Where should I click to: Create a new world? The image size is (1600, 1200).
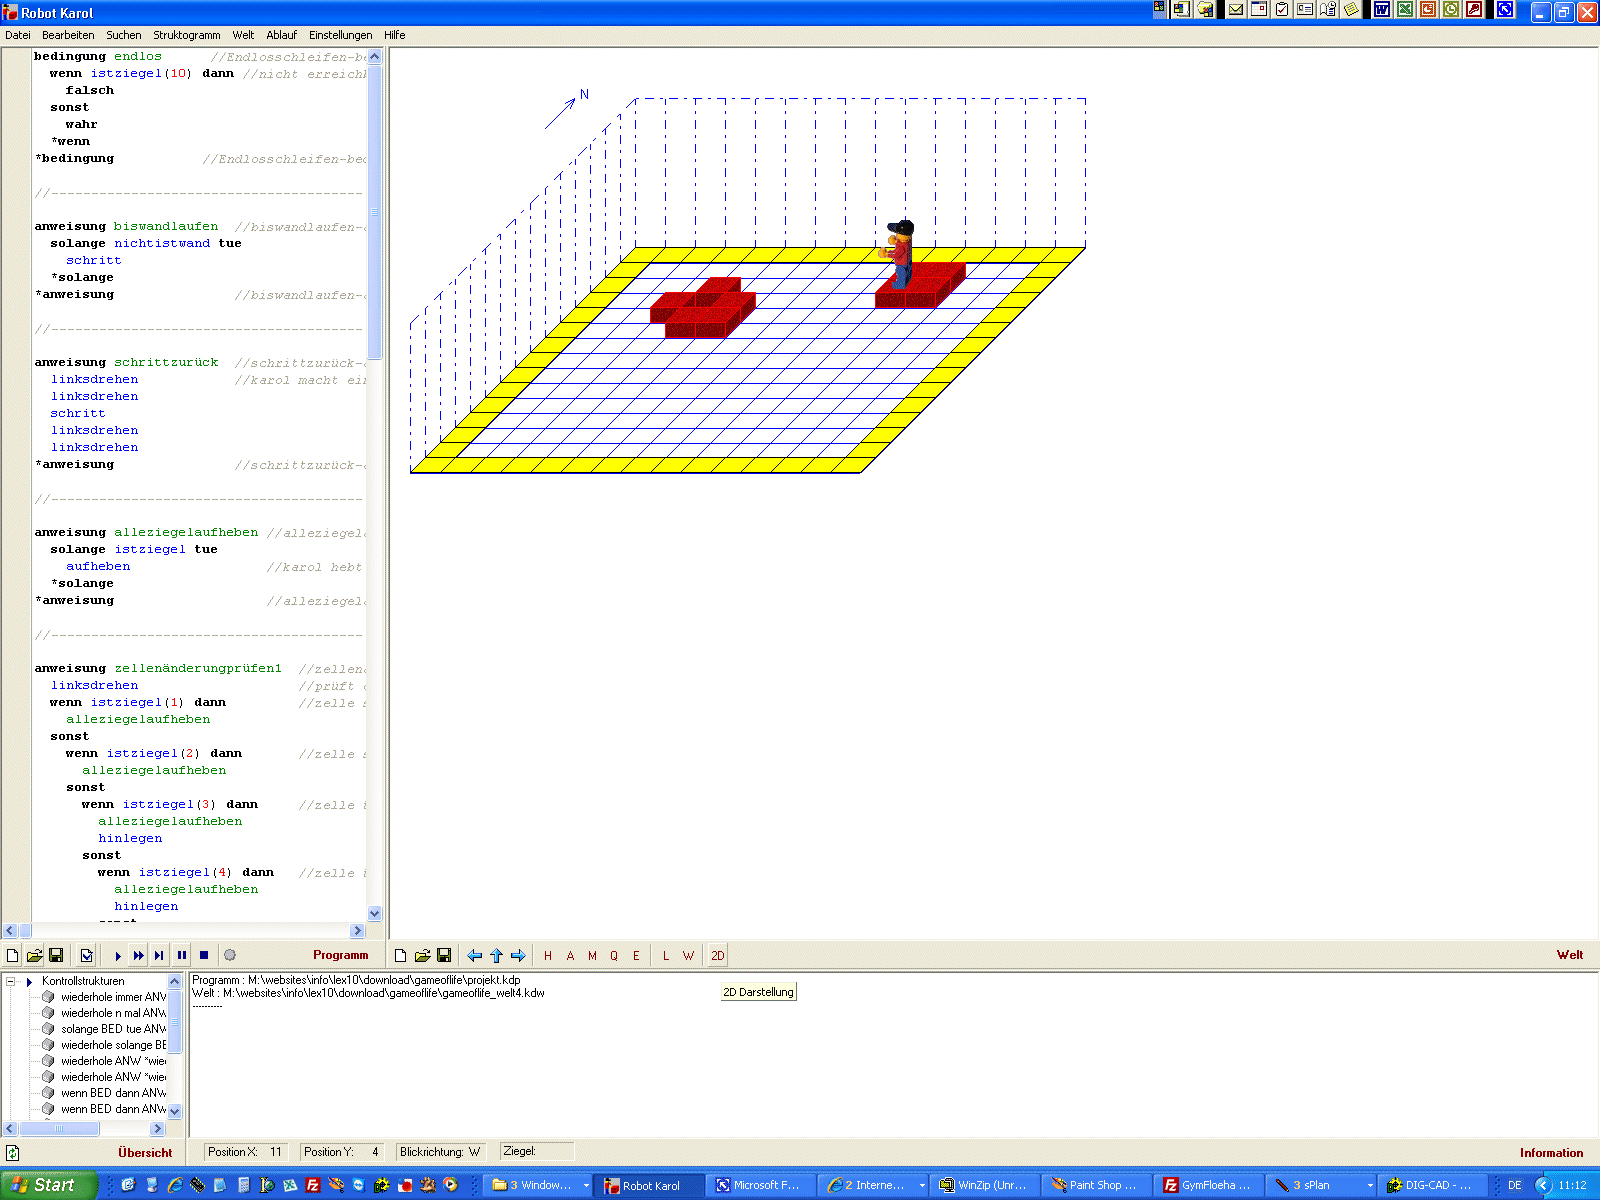point(400,955)
